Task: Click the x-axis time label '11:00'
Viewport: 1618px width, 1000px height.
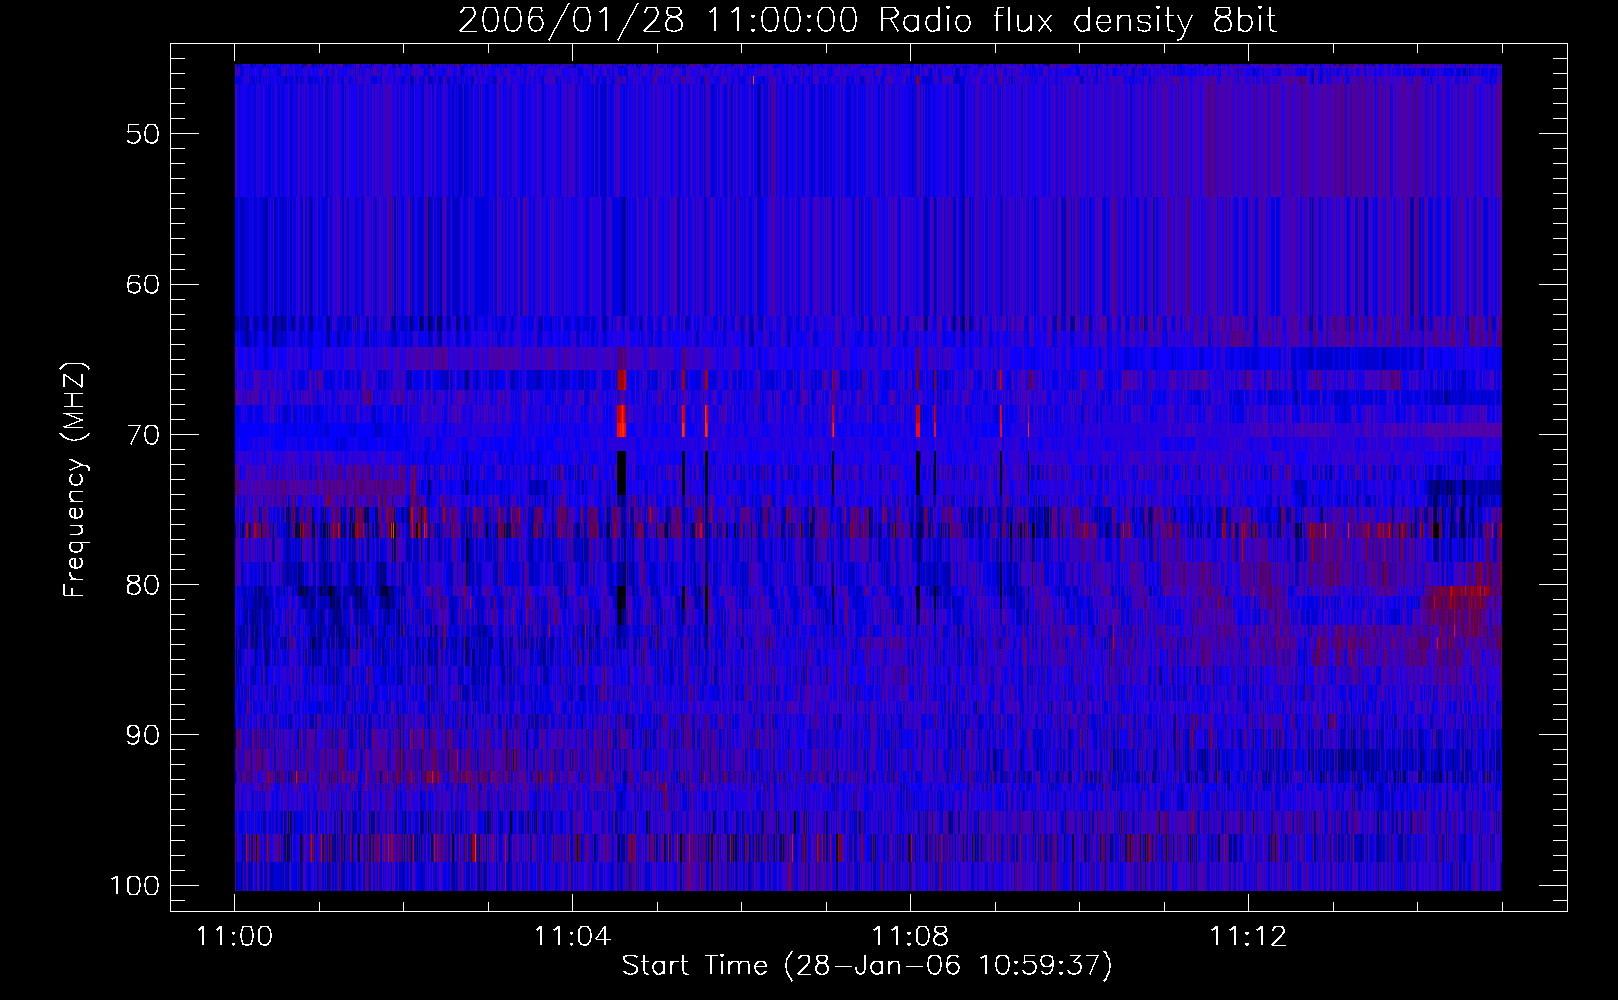Action: pos(235,938)
